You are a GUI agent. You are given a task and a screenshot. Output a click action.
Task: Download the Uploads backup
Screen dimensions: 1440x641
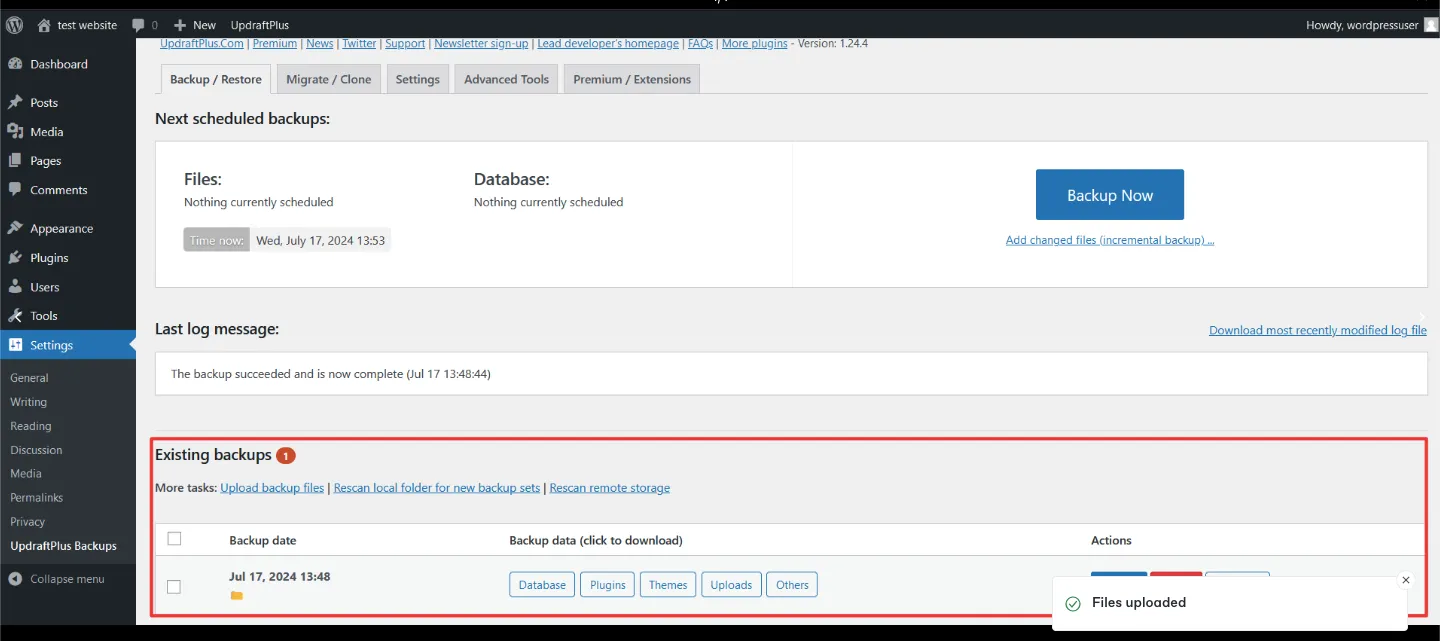[731, 585]
